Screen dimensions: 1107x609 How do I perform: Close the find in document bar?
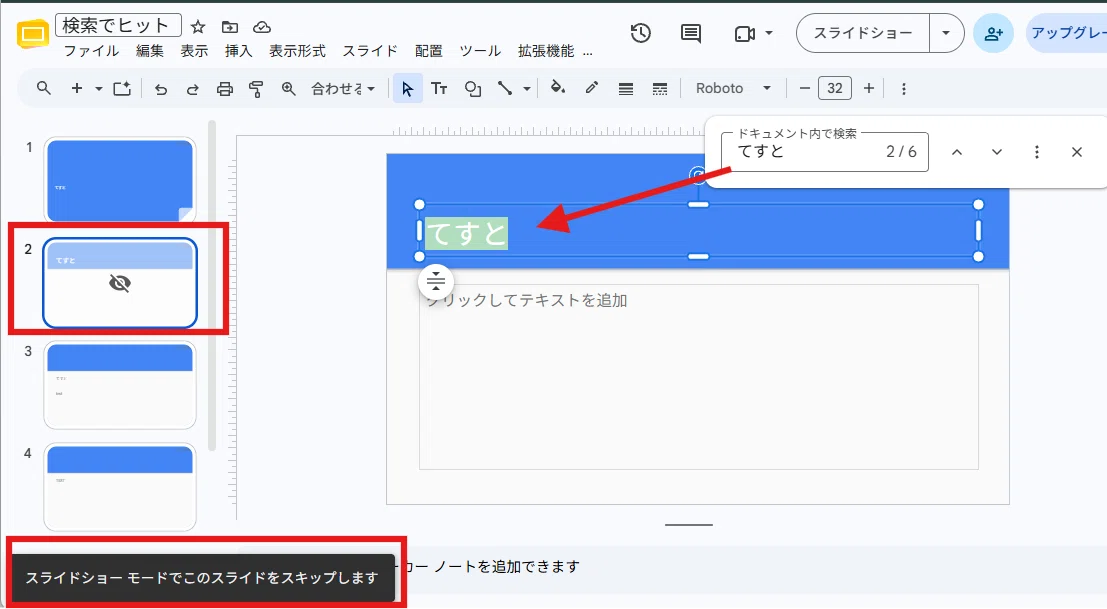(x=1077, y=152)
